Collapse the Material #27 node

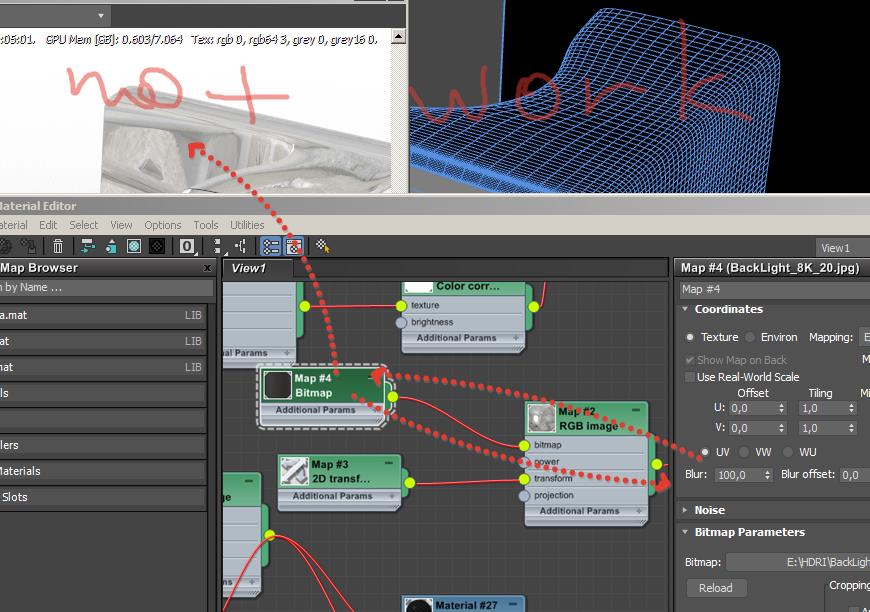513,604
